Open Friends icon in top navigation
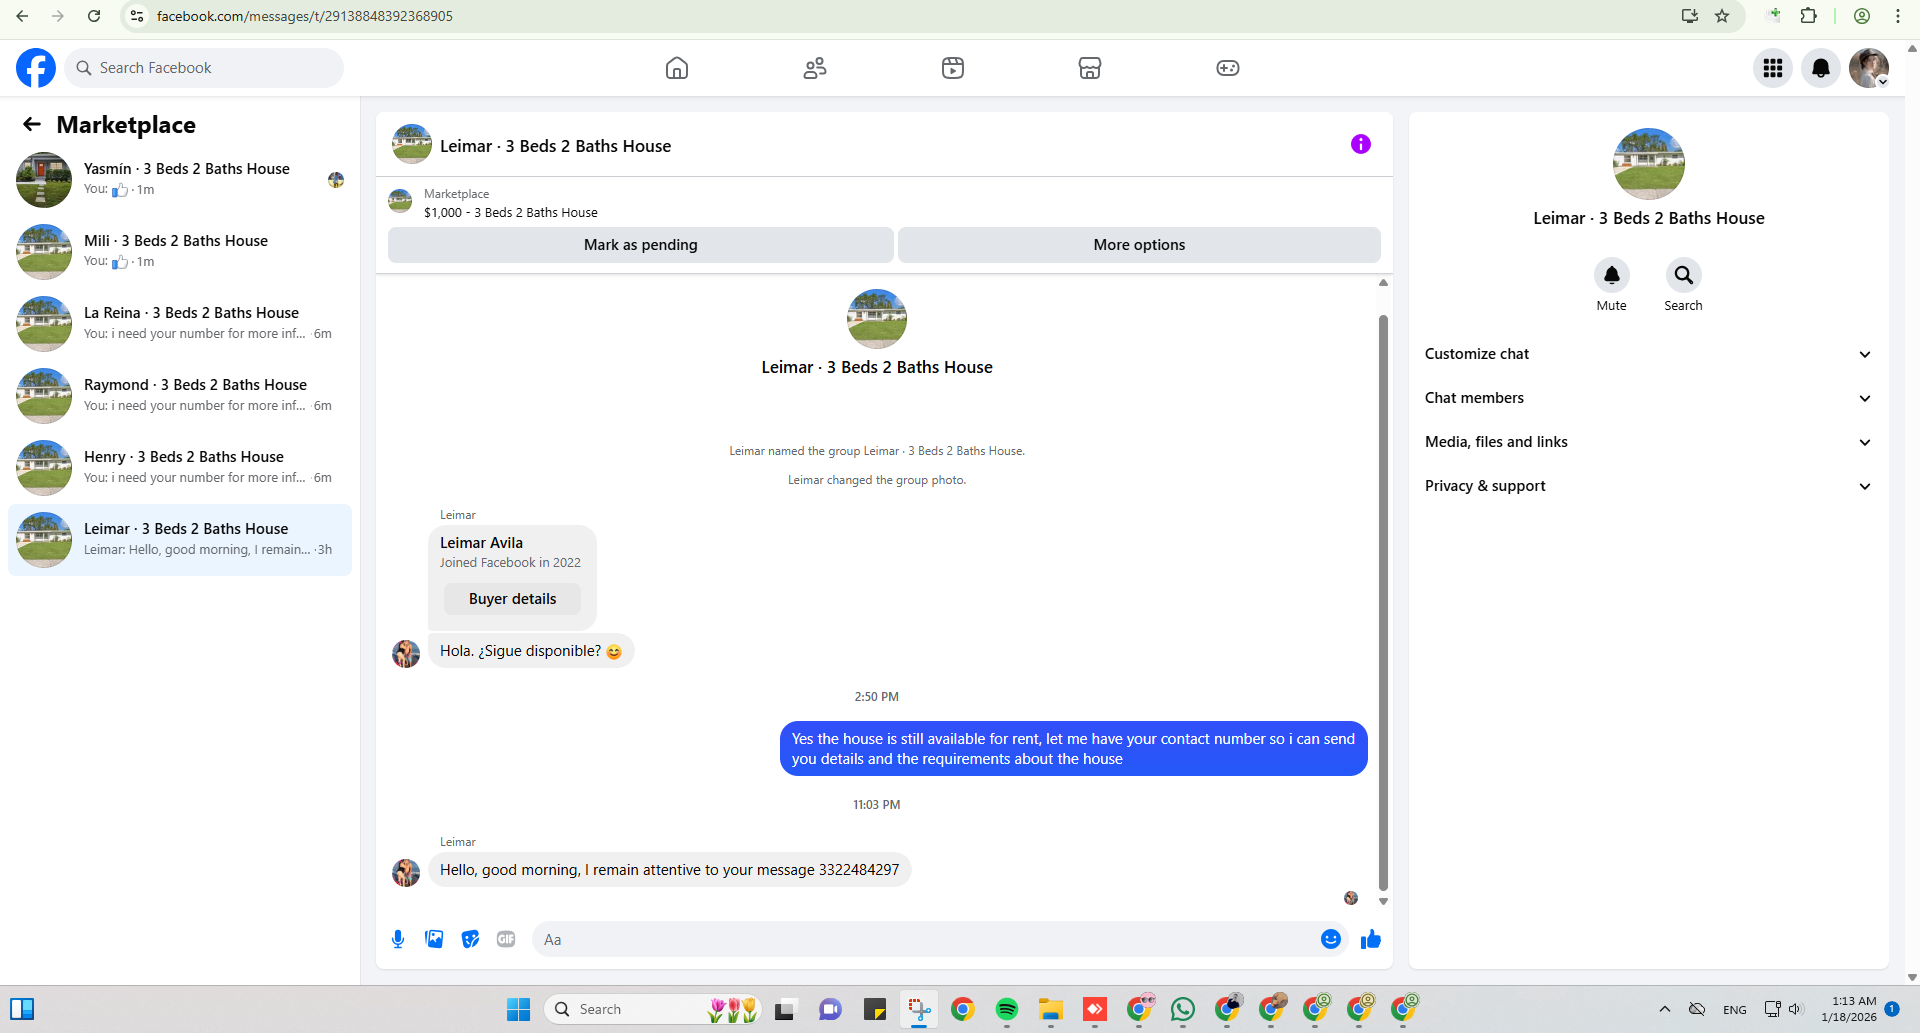 (x=815, y=68)
